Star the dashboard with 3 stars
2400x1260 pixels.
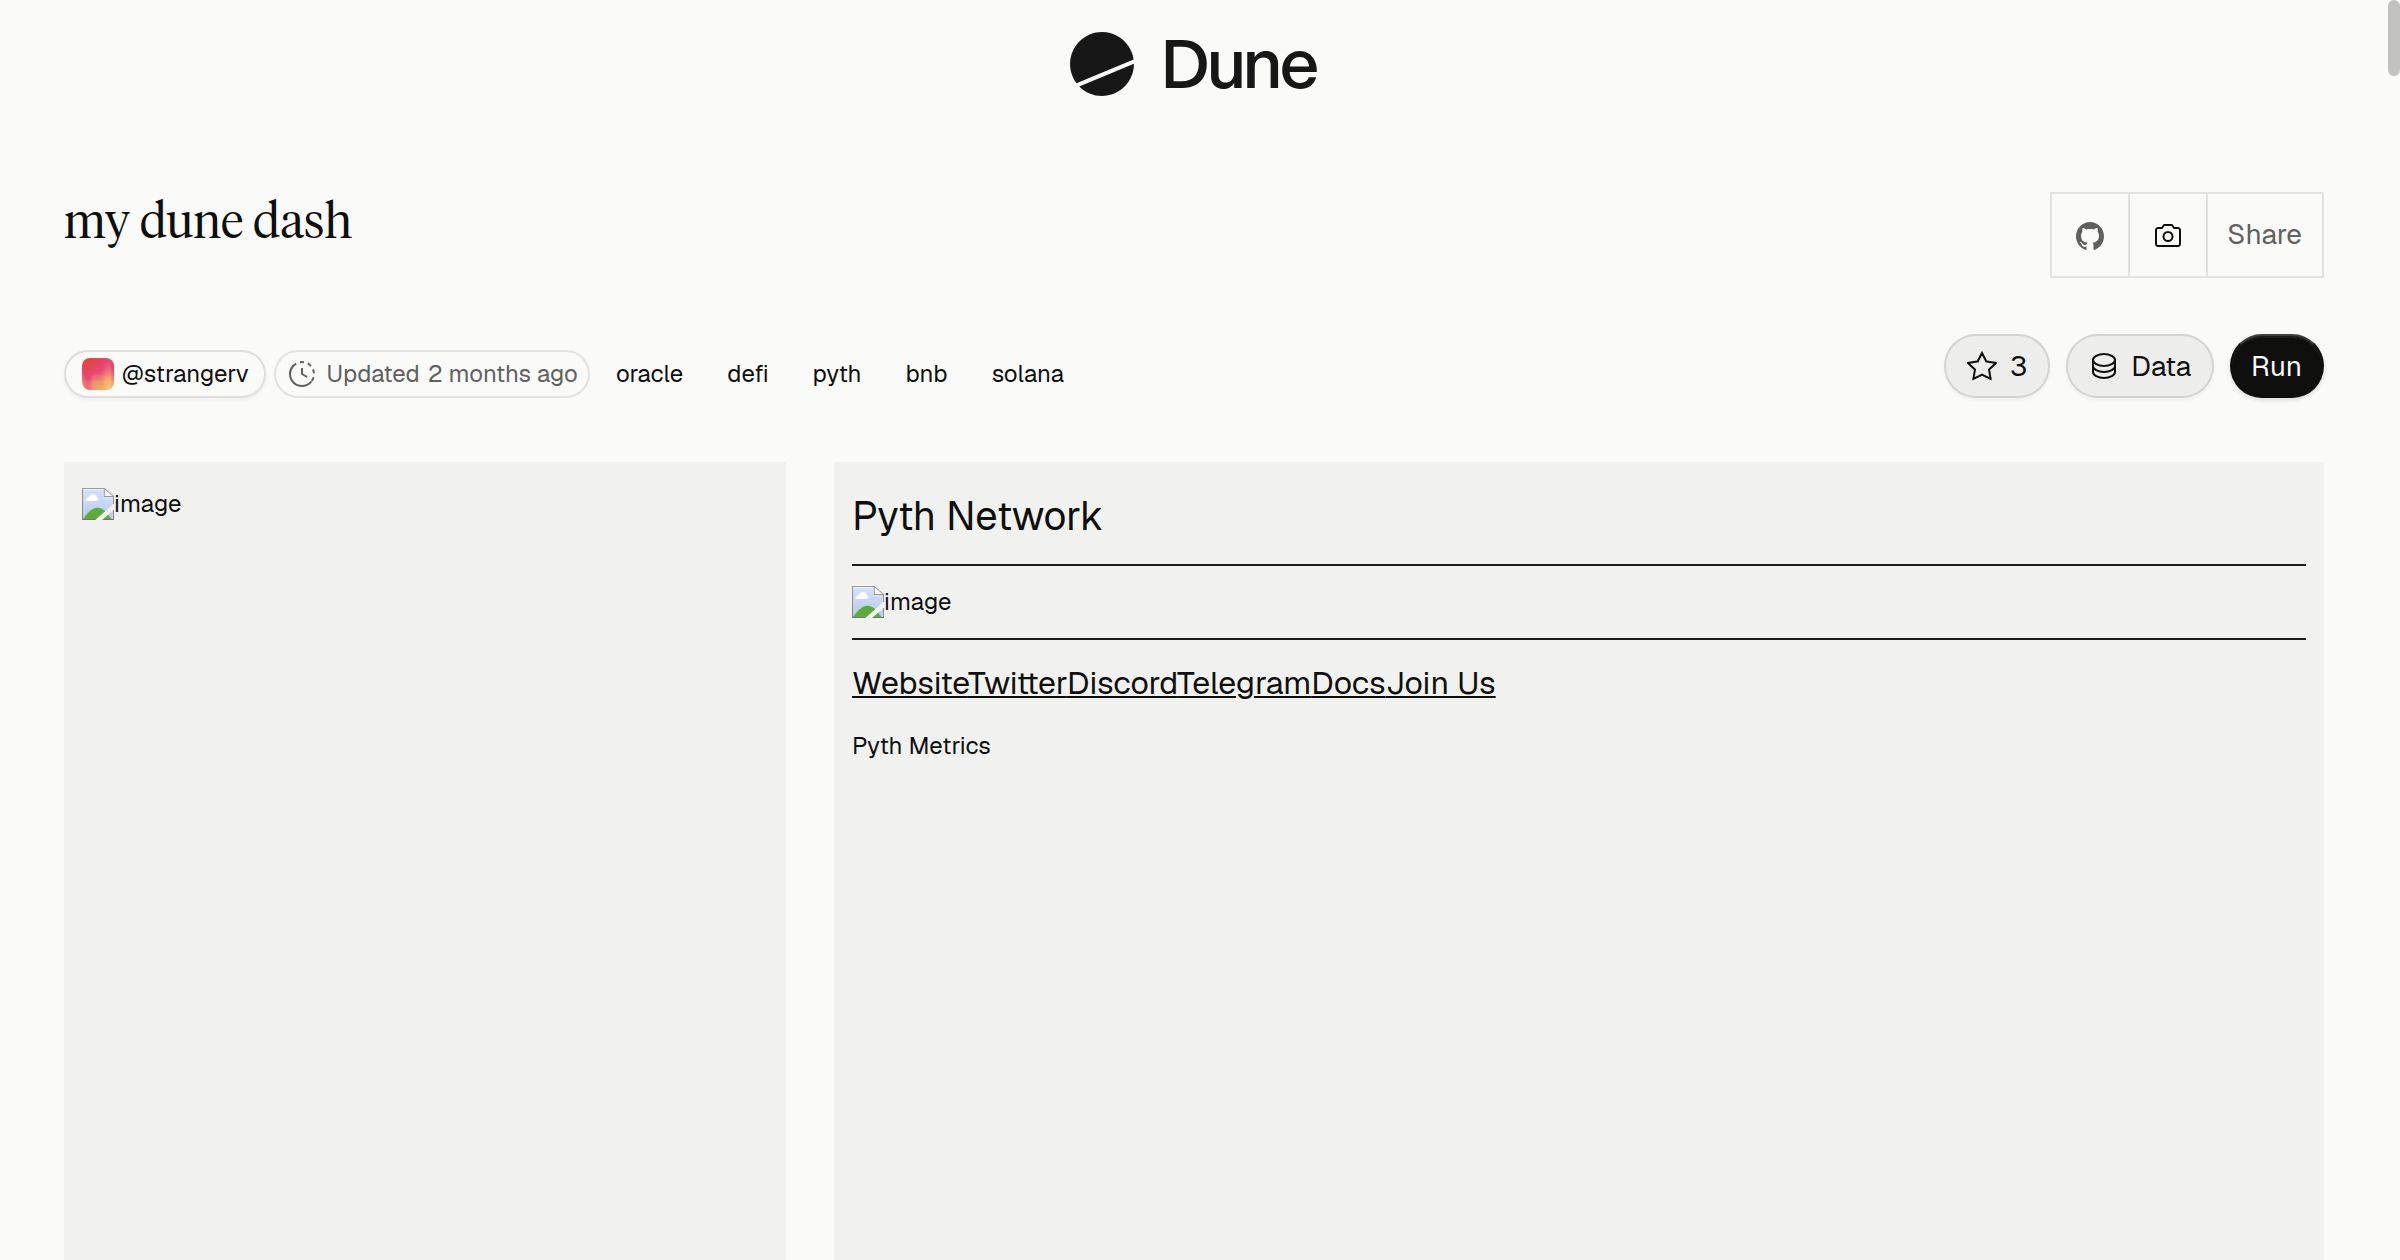click(1997, 366)
